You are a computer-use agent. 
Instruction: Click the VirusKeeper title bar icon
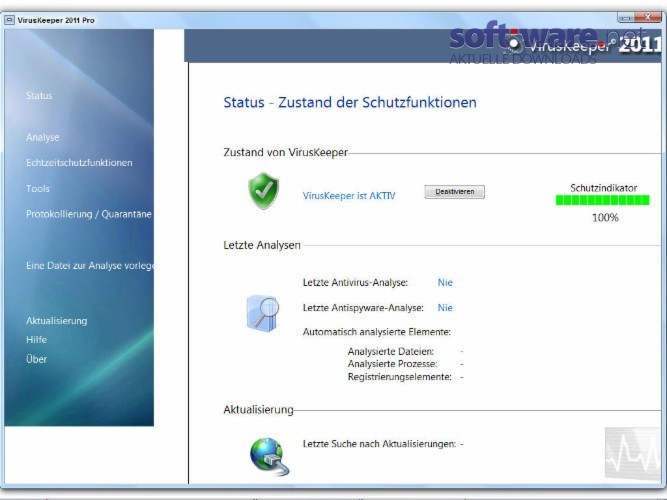pyautogui.click(x=9, y=20)
